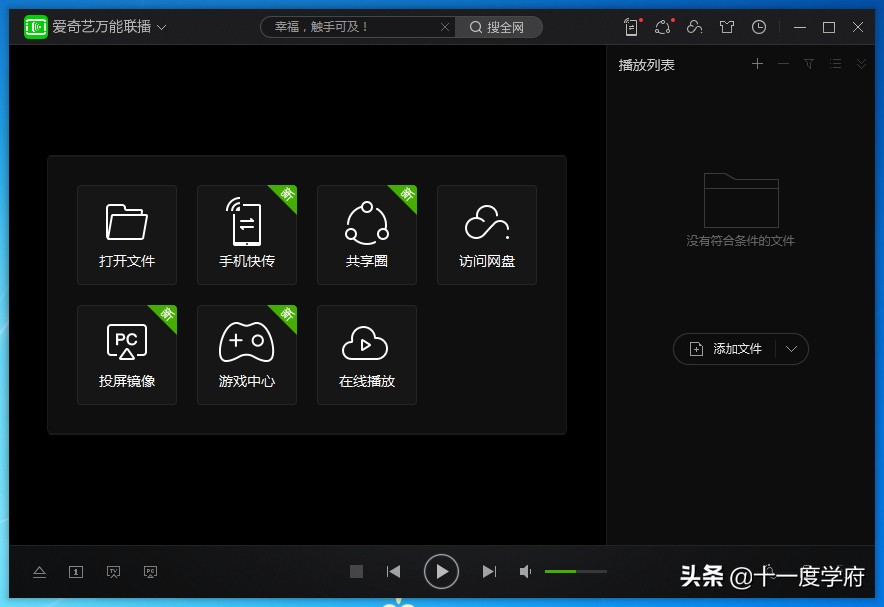Image resolution: width=884 pixels, height=607 pixels.
Task: Launch the 游戏中心 game center
Action: click(247, 354)
